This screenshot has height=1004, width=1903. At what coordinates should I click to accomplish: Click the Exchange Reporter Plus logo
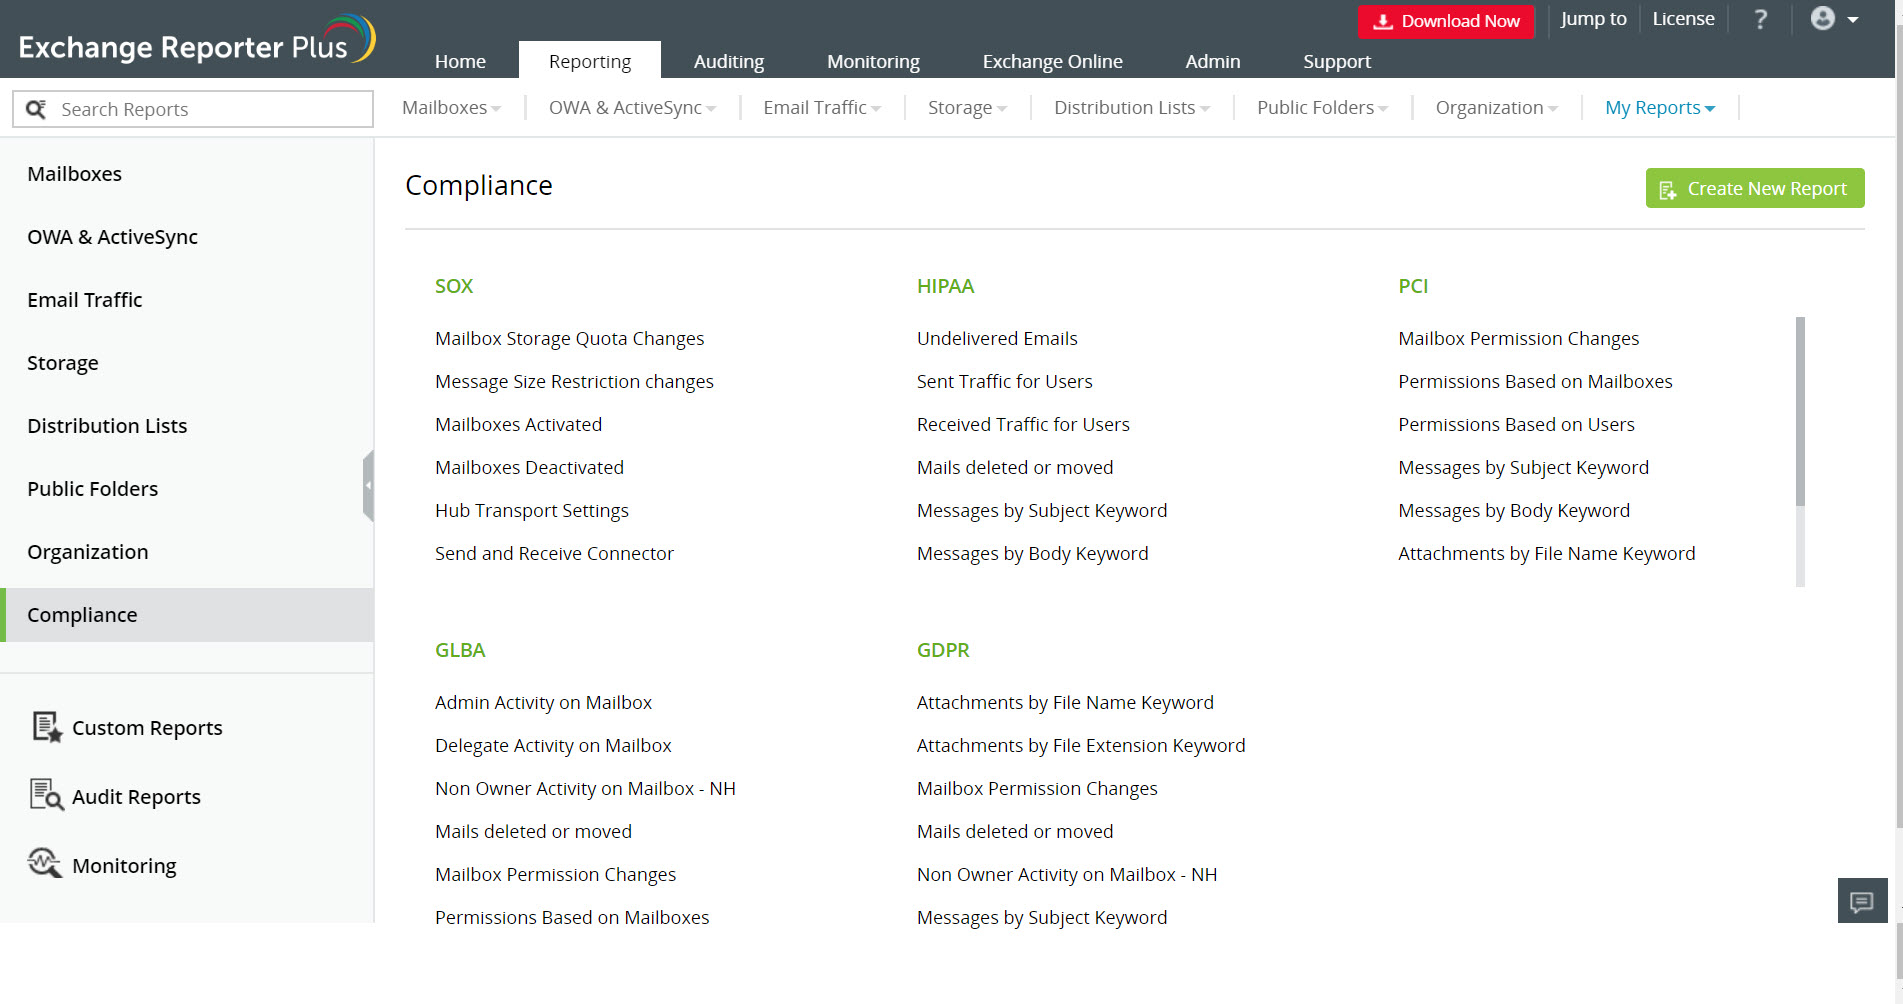tap(197, 41)
